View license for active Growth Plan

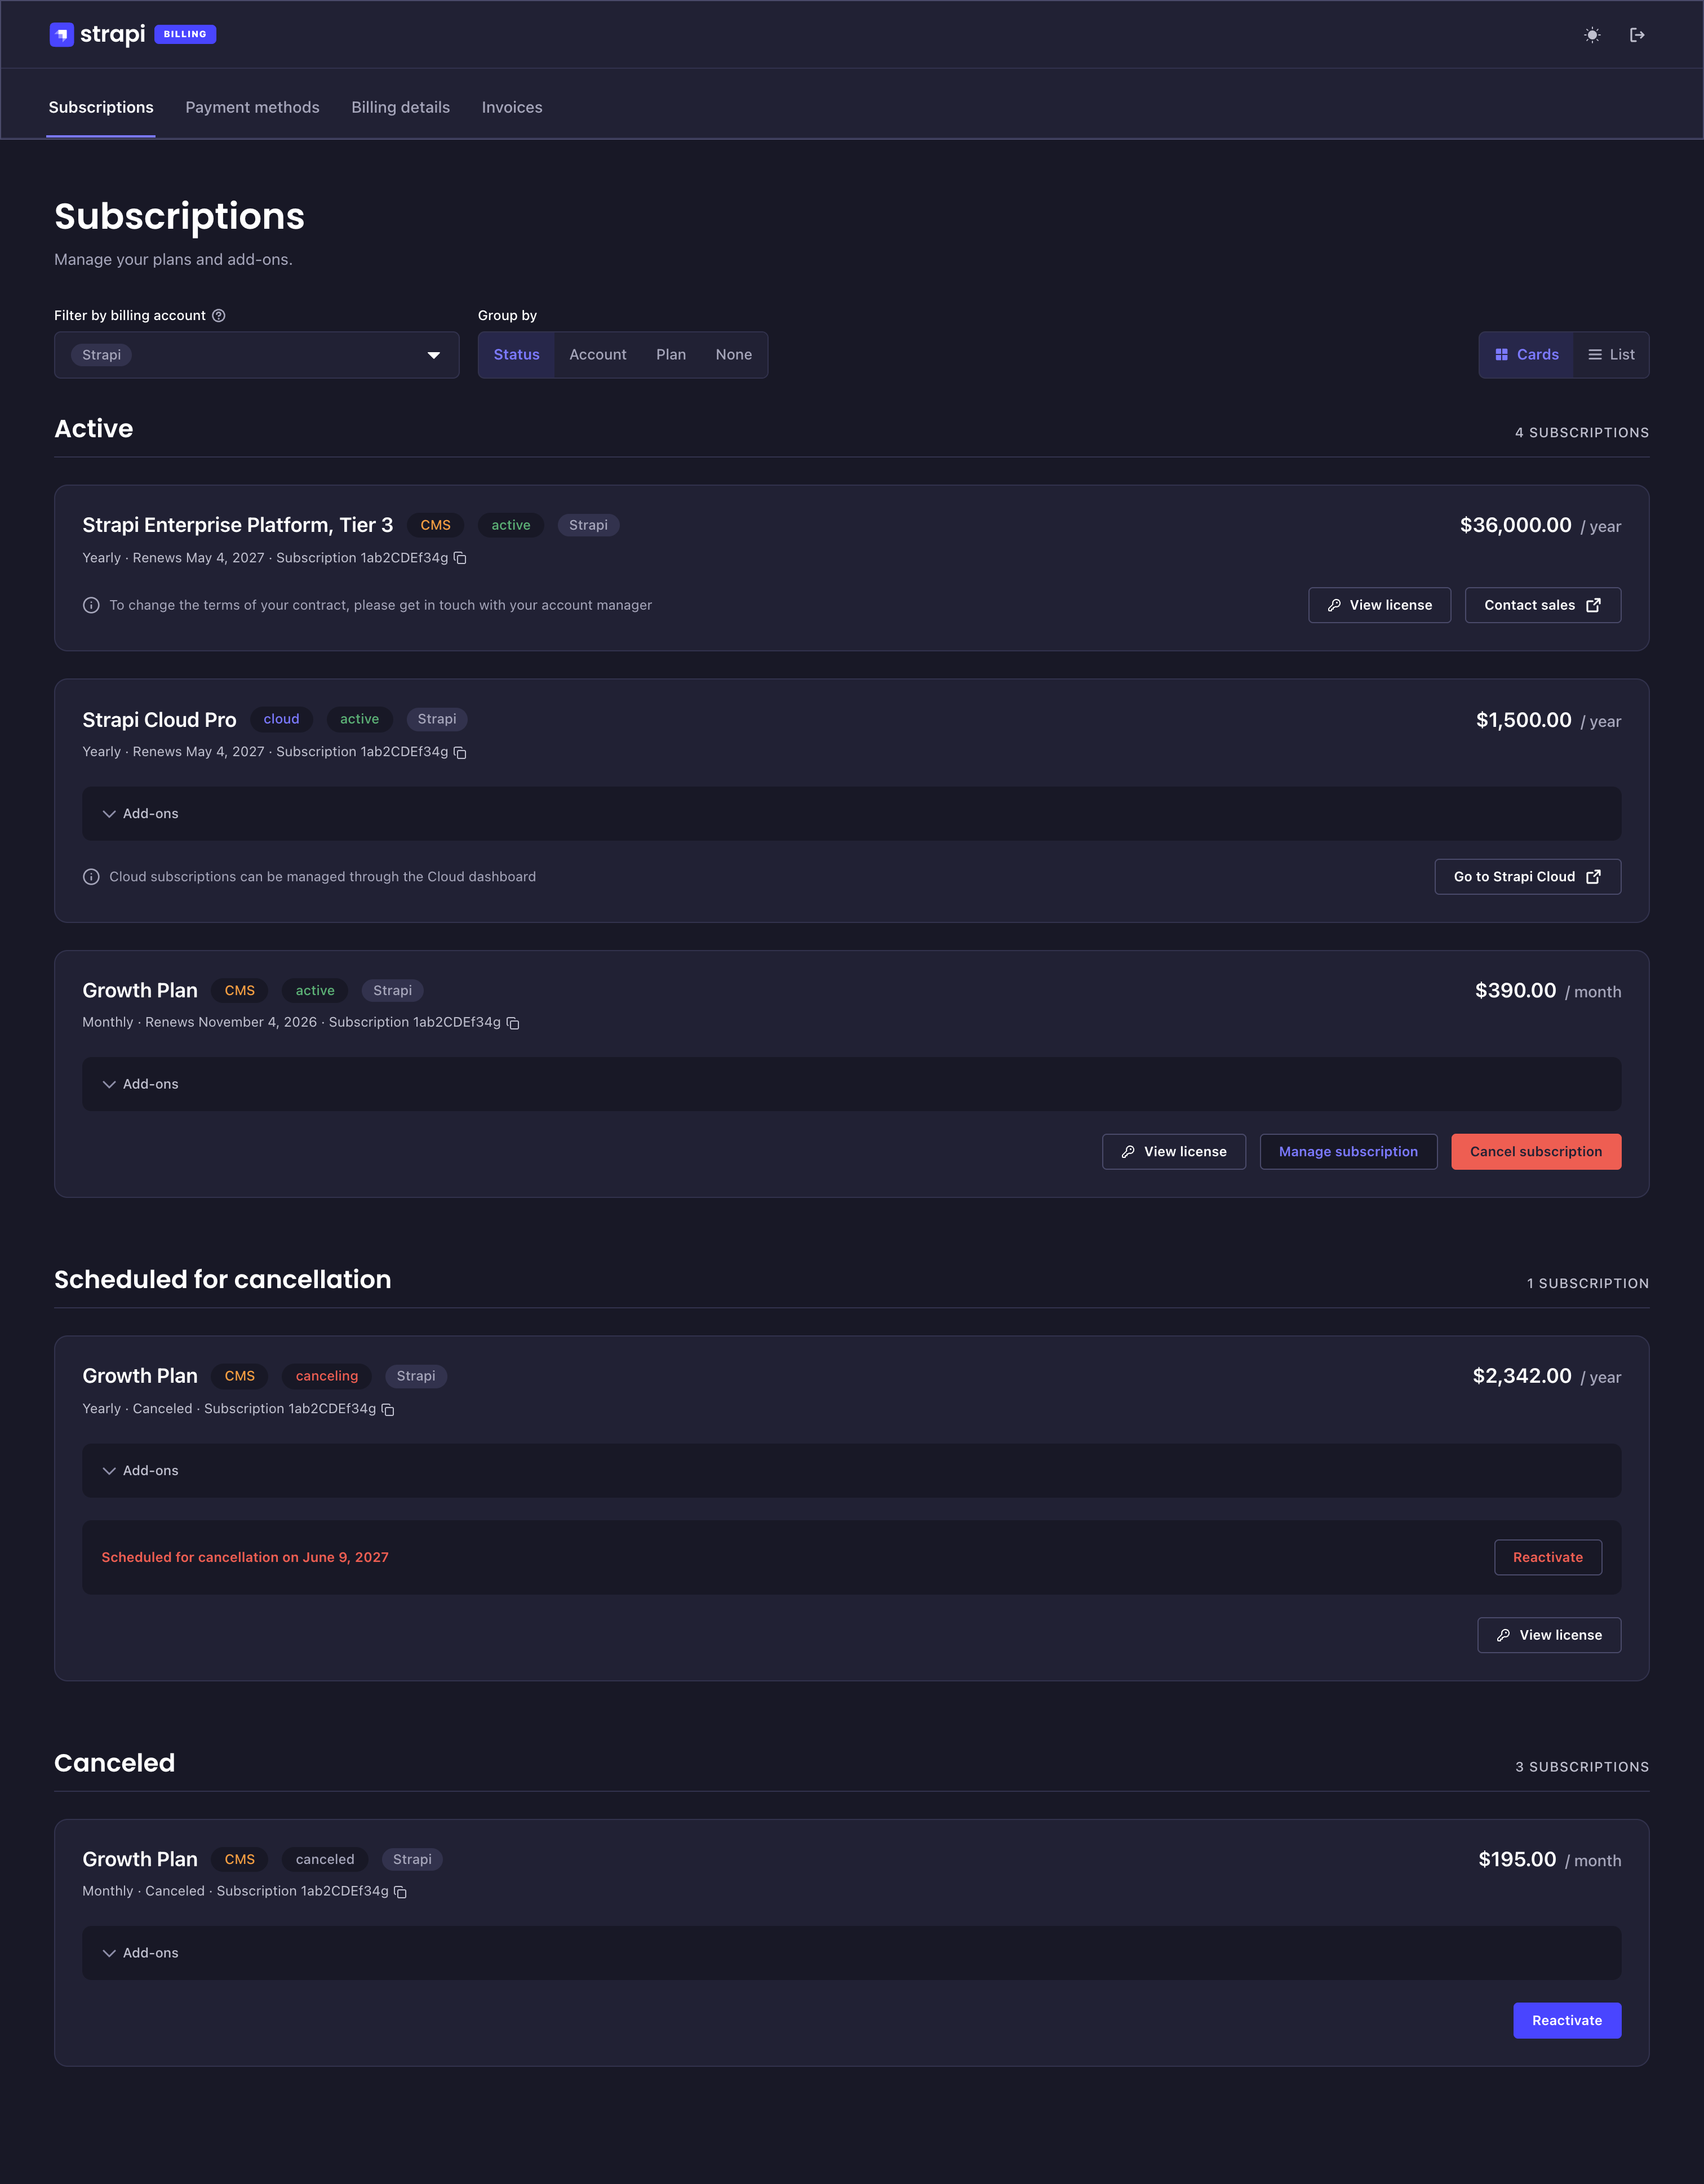[1174, 1152]
